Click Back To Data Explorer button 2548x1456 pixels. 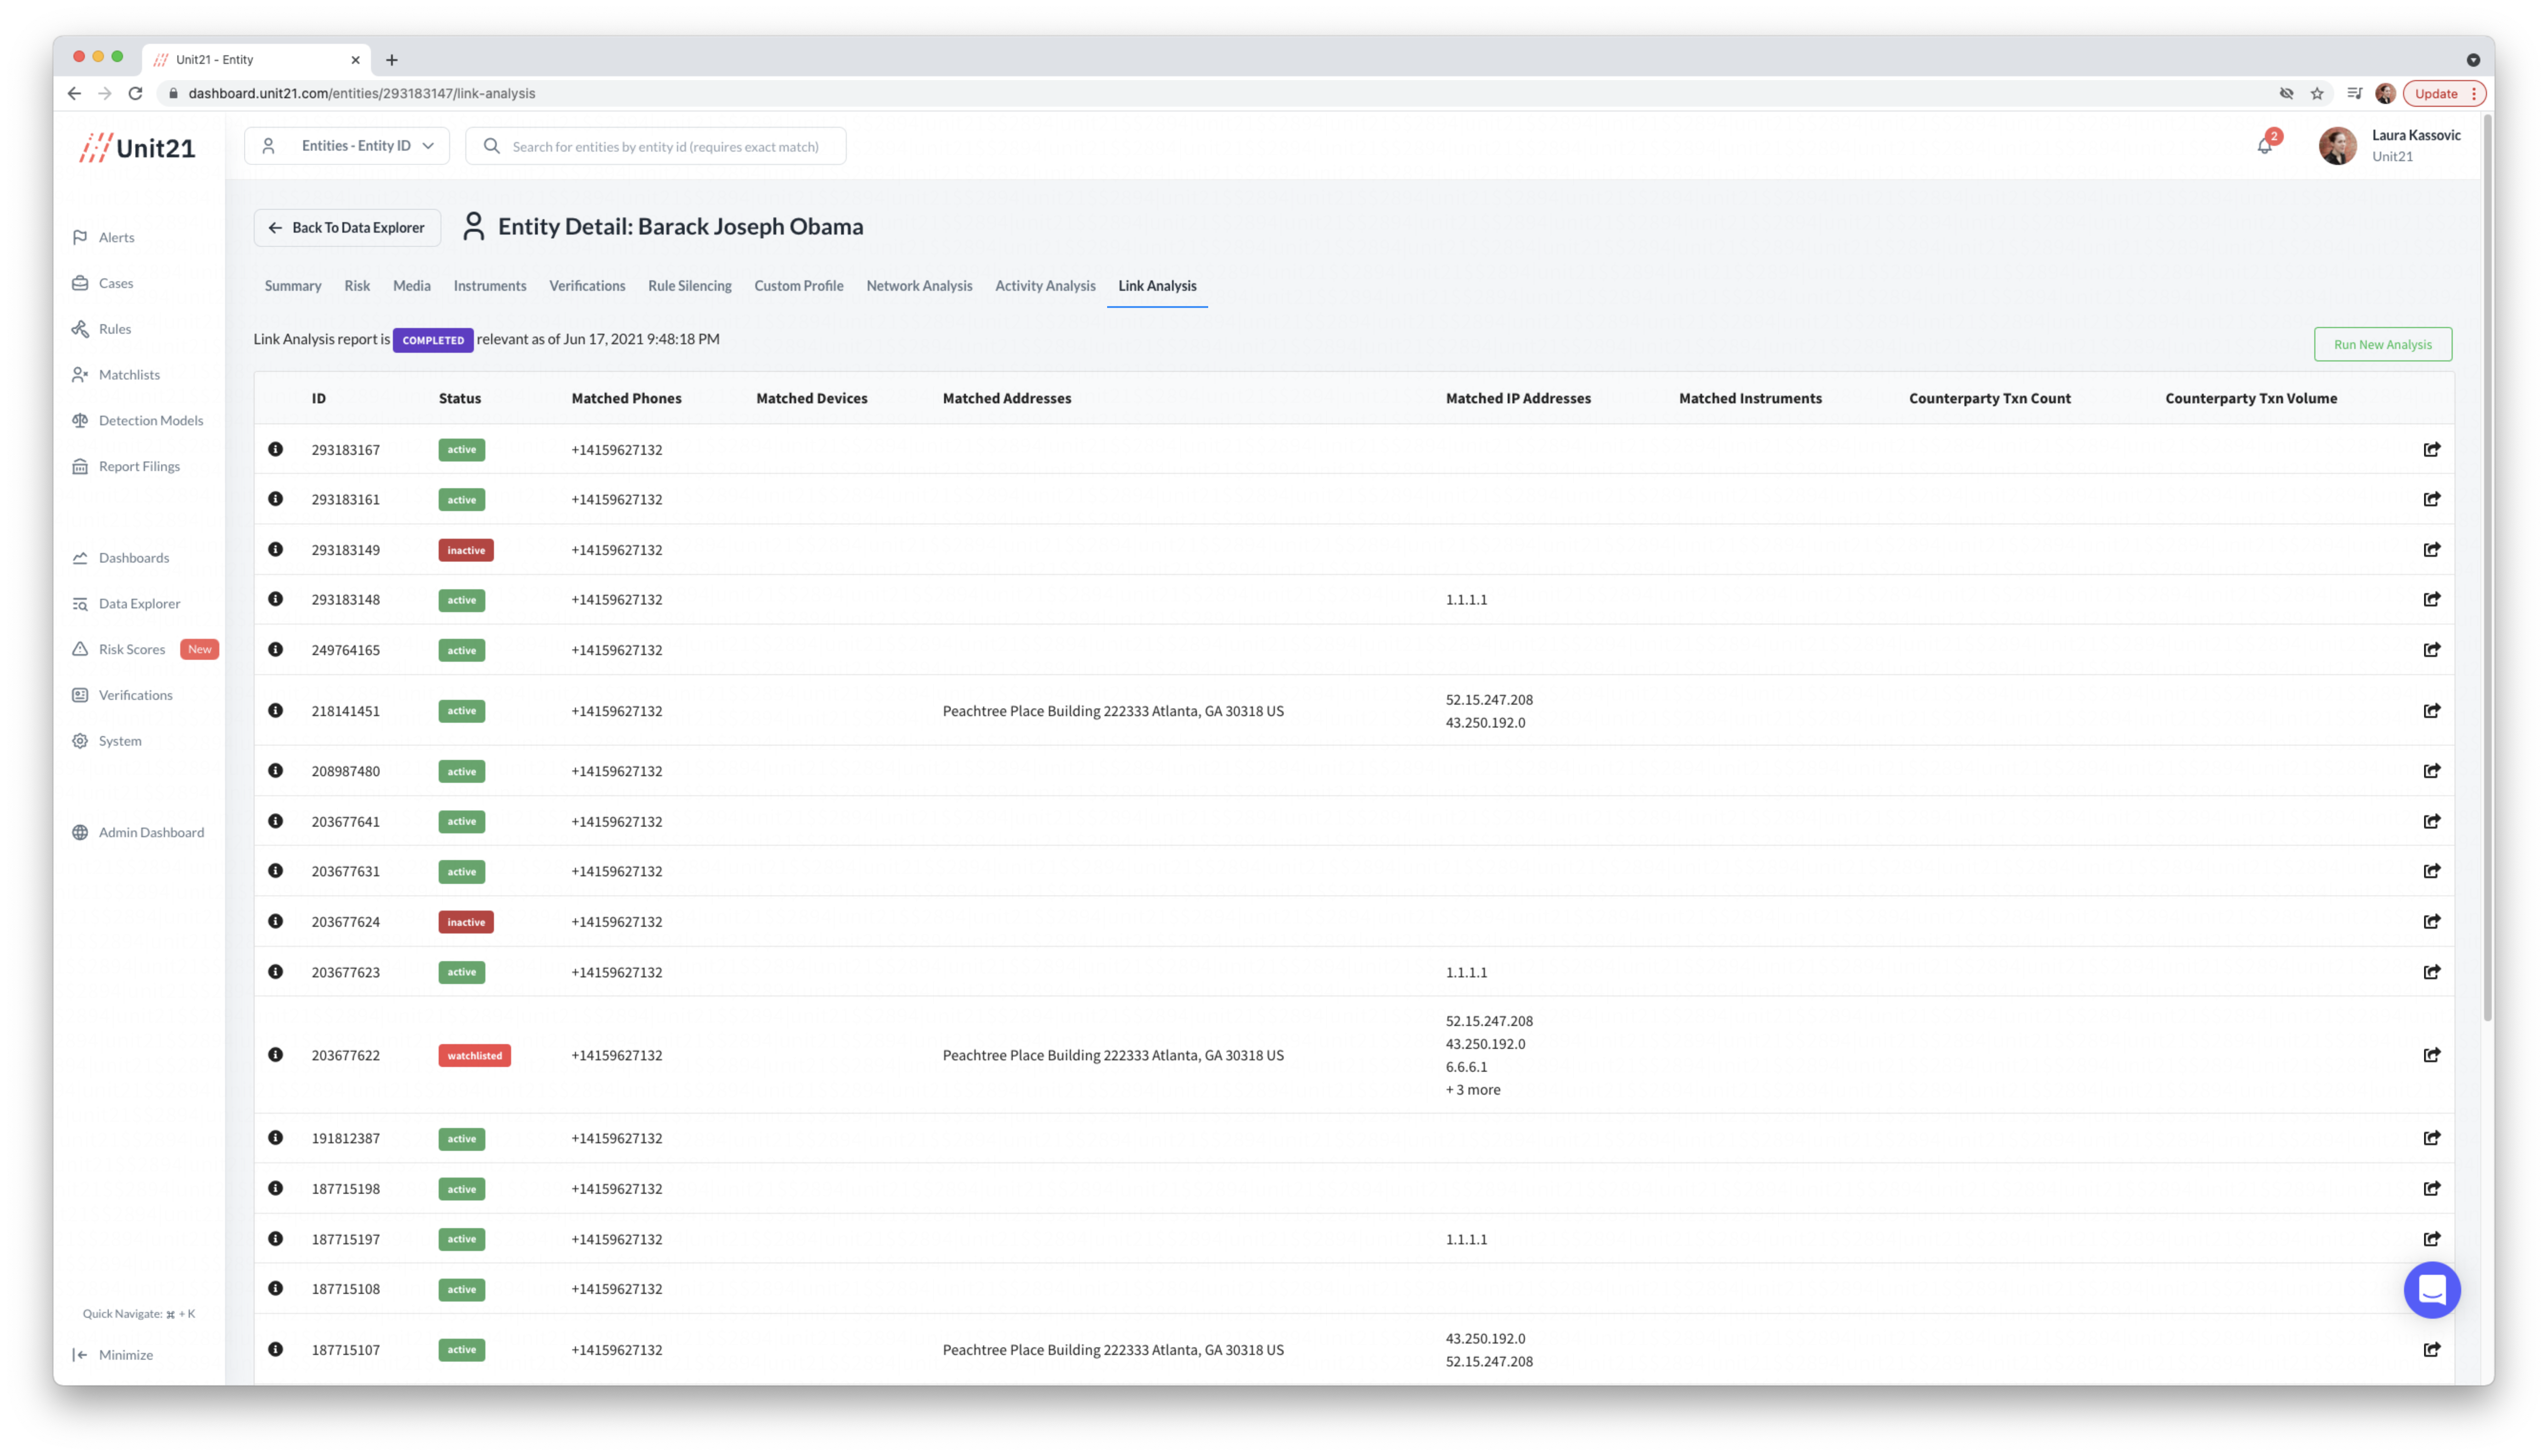click(x=347, y=228)
